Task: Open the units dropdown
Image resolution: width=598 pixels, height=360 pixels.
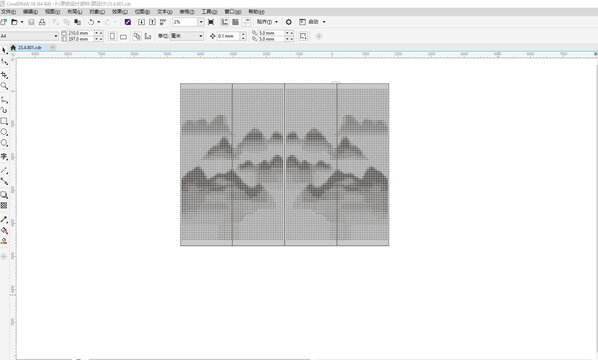Action: tap(201, 36)
